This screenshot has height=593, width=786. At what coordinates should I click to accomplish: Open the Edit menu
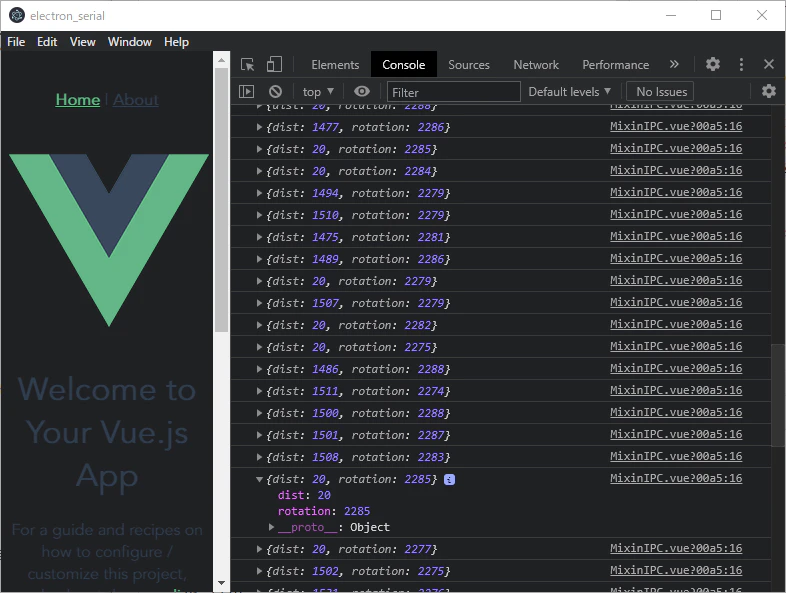tap(47, 42)
